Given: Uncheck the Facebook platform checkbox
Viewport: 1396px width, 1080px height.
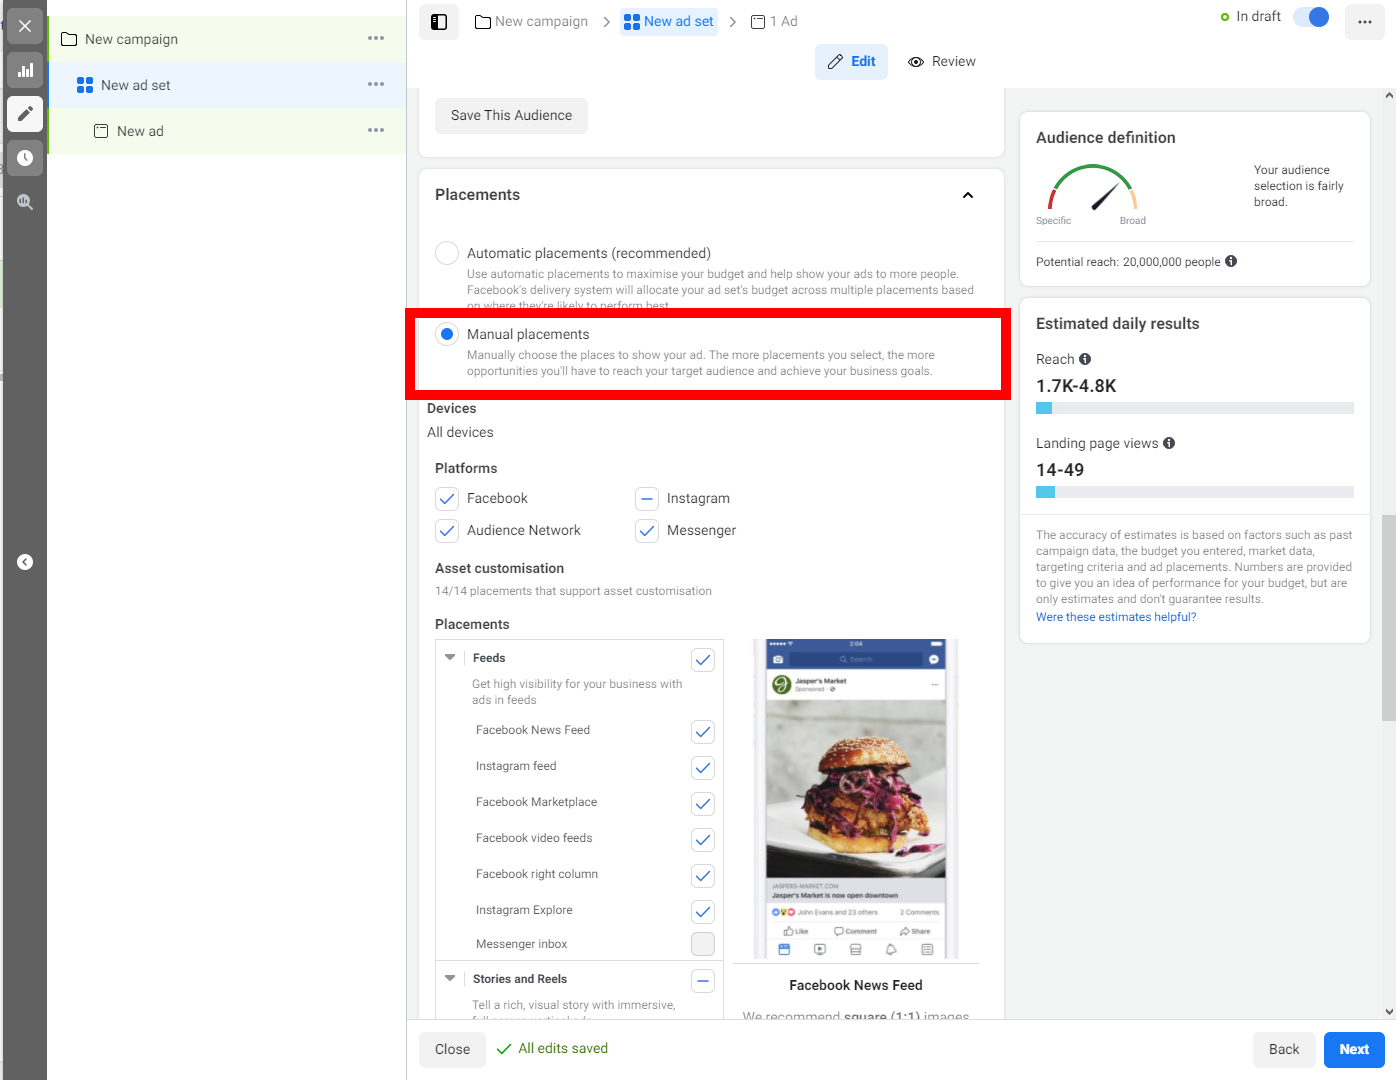Looking at the screenshot, I should point(446,498).
